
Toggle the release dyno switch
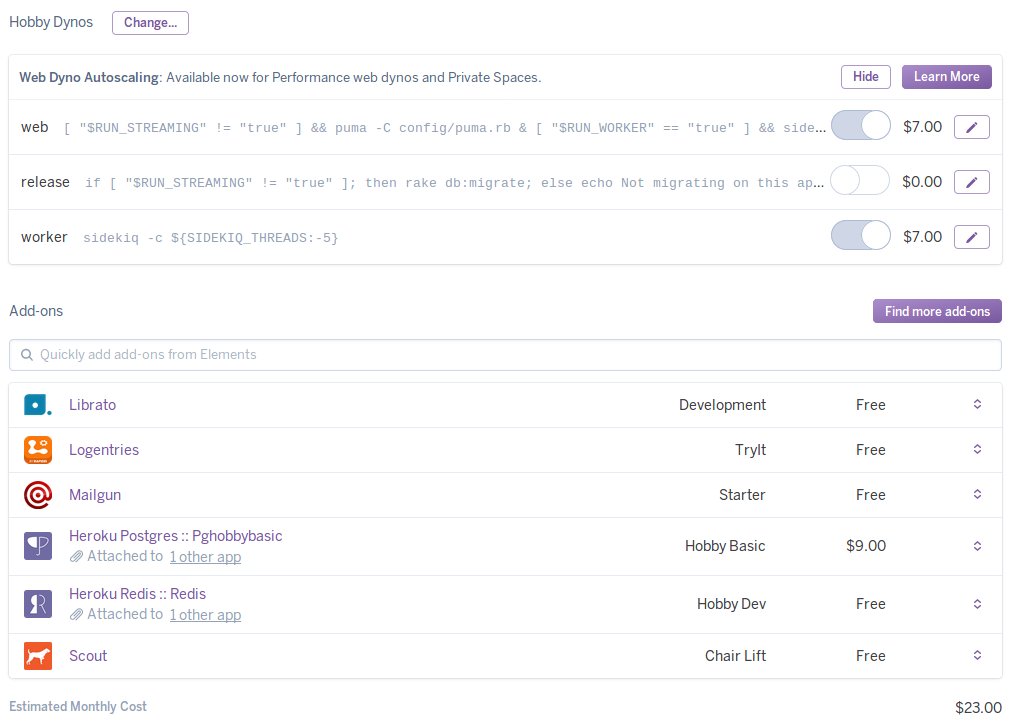(860, 180)
